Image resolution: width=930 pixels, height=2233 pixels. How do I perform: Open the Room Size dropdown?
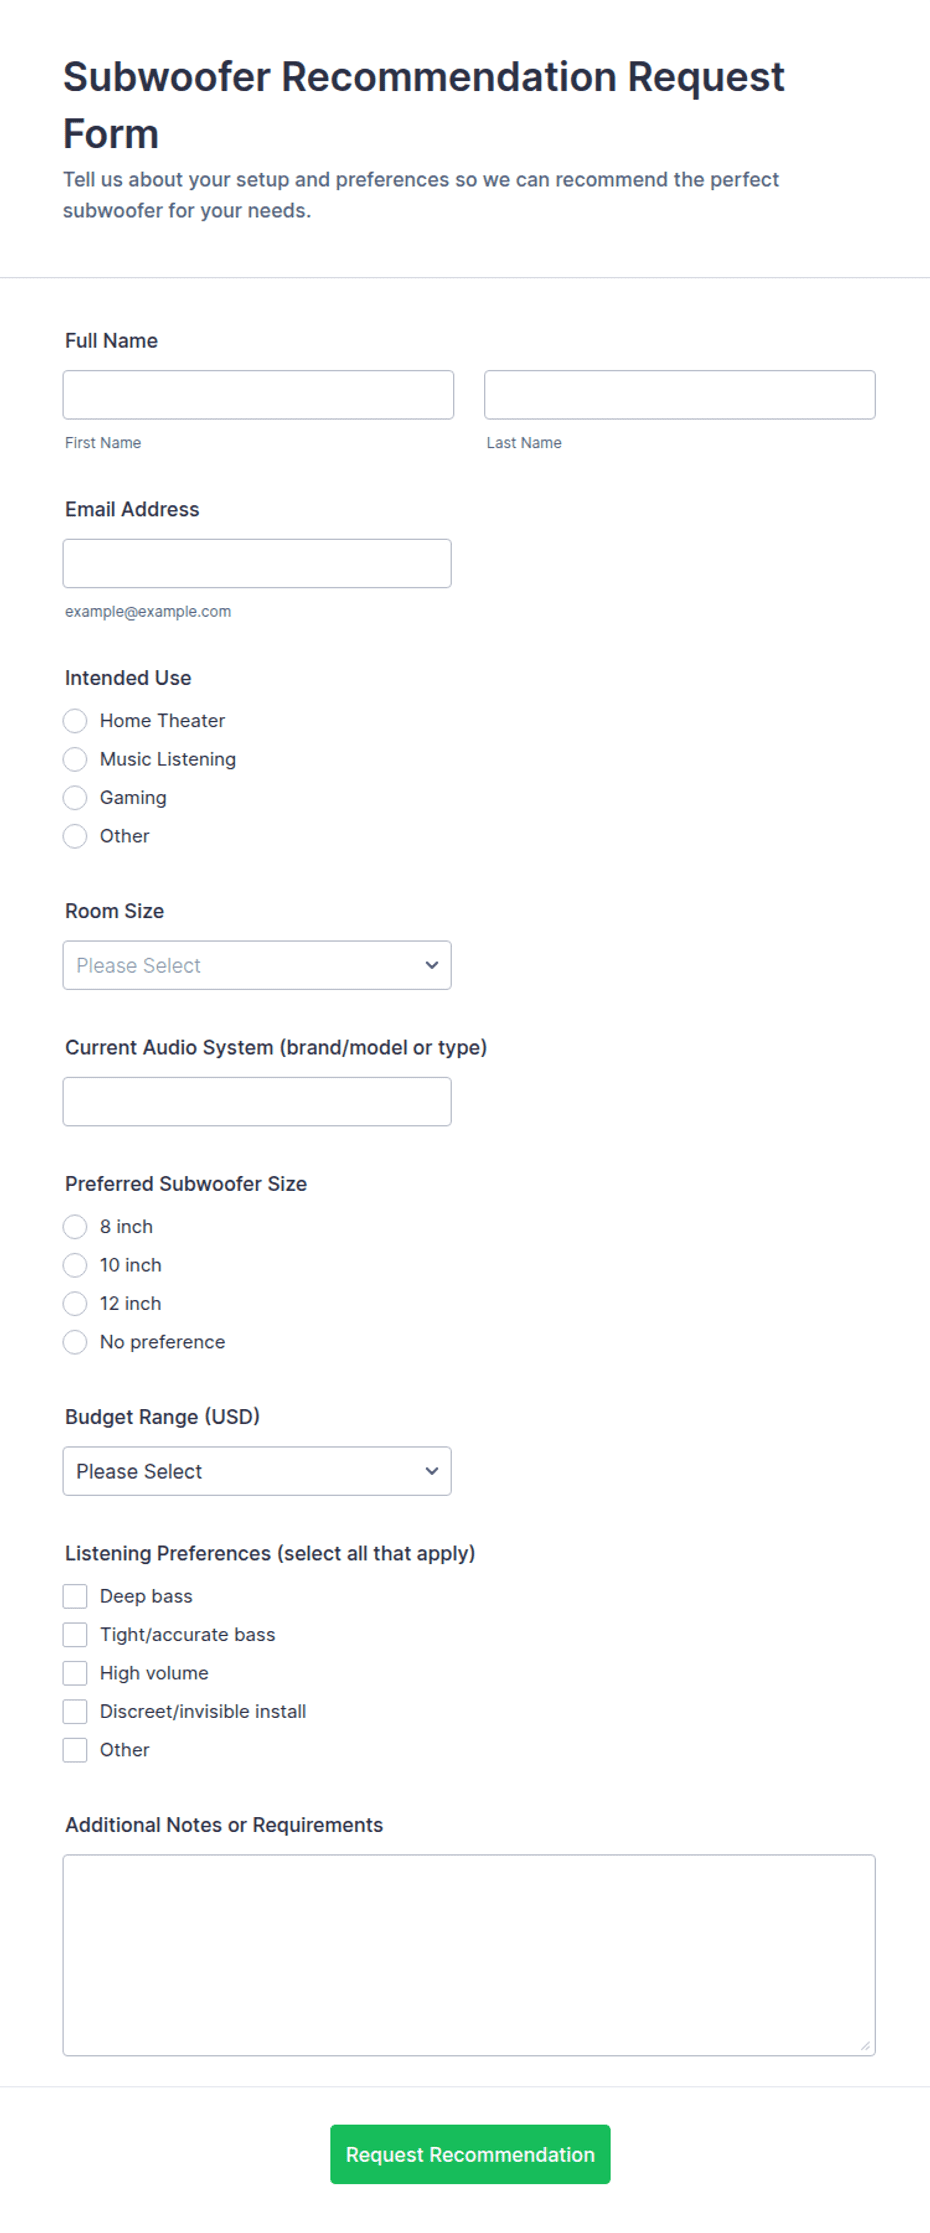[x=257, y=966]
